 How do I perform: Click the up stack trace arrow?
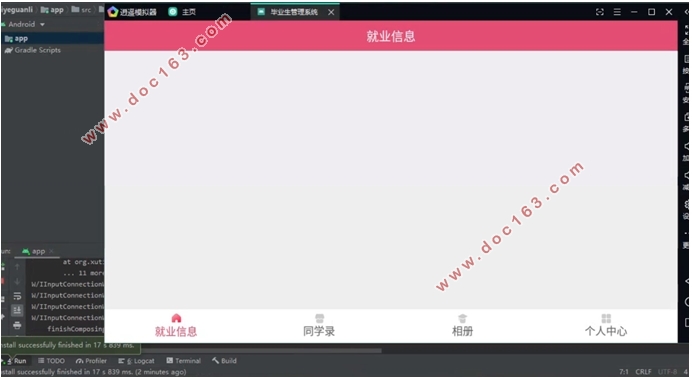click(x=17, y=267)
